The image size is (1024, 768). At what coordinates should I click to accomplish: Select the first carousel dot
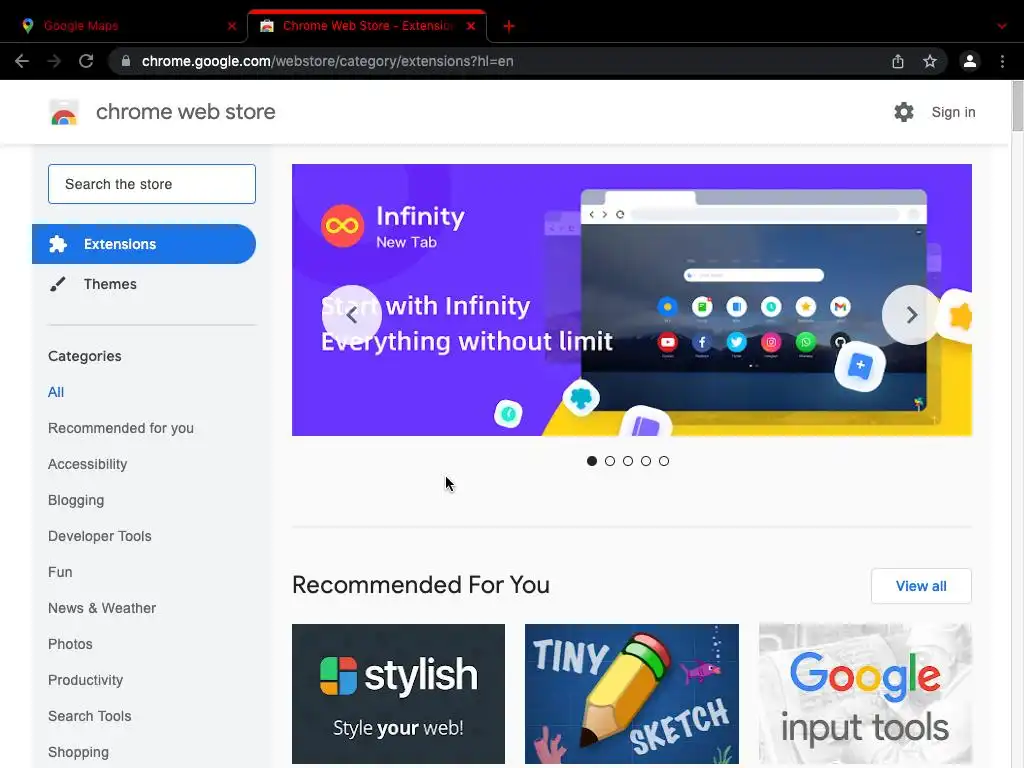[592, 461]
